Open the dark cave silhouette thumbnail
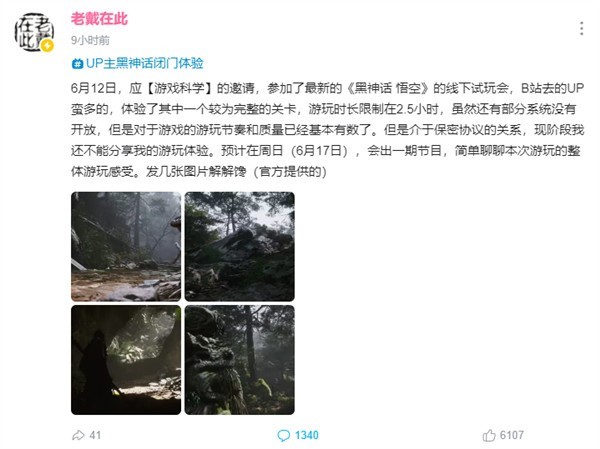Screen dimensions: 600x449 pyautogui.click(x=126, y=360)
